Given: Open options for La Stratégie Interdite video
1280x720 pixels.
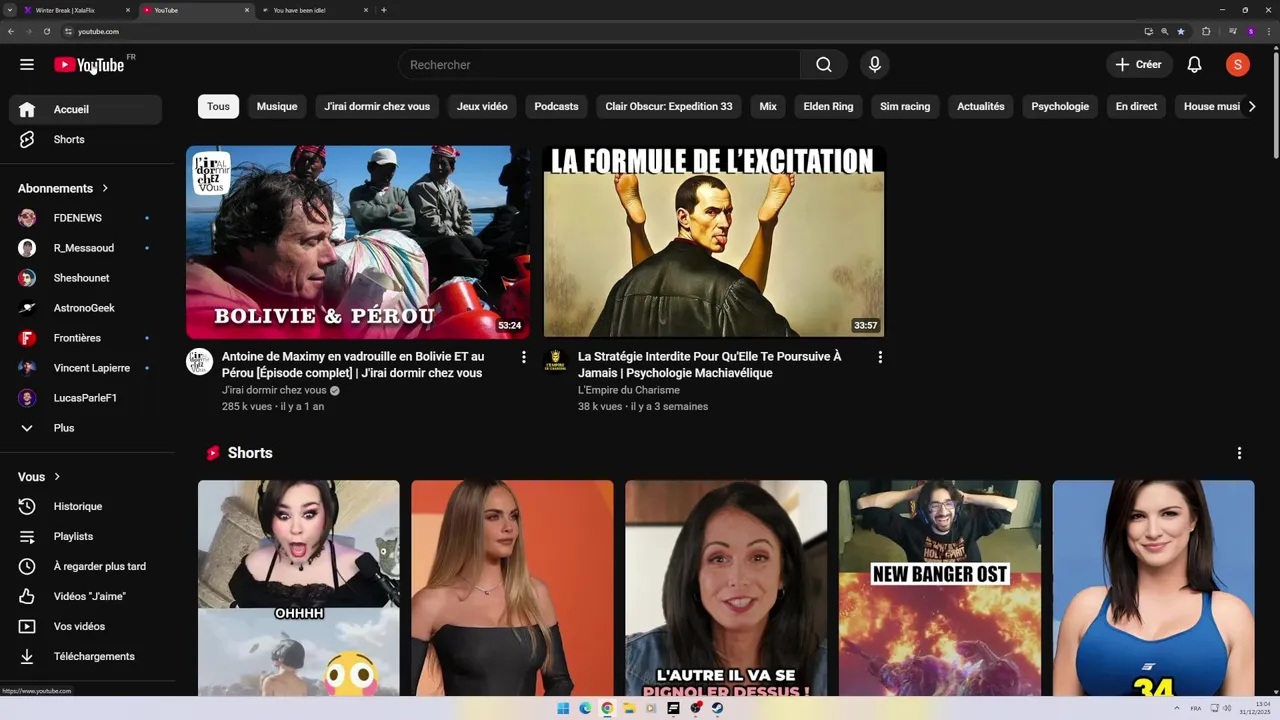Looking at the screenshot, I should tap(880, 357).
